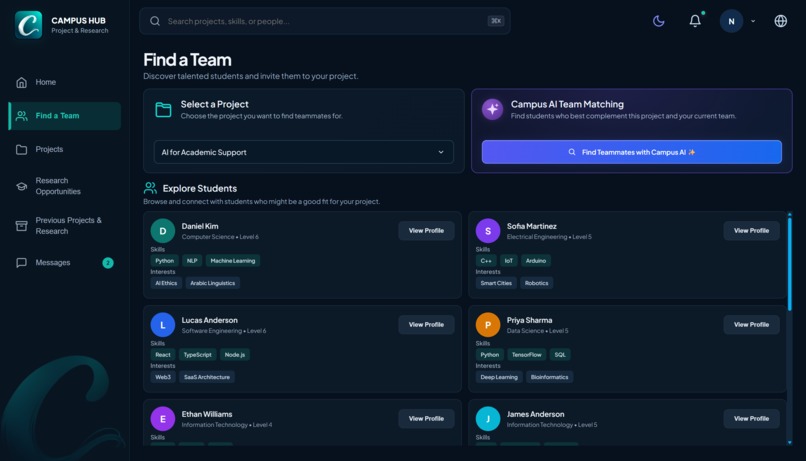806x461 pixels.
Task: Click Ethan Williams's E avatar
Action: pyautogui.click(x=163, y=419)
